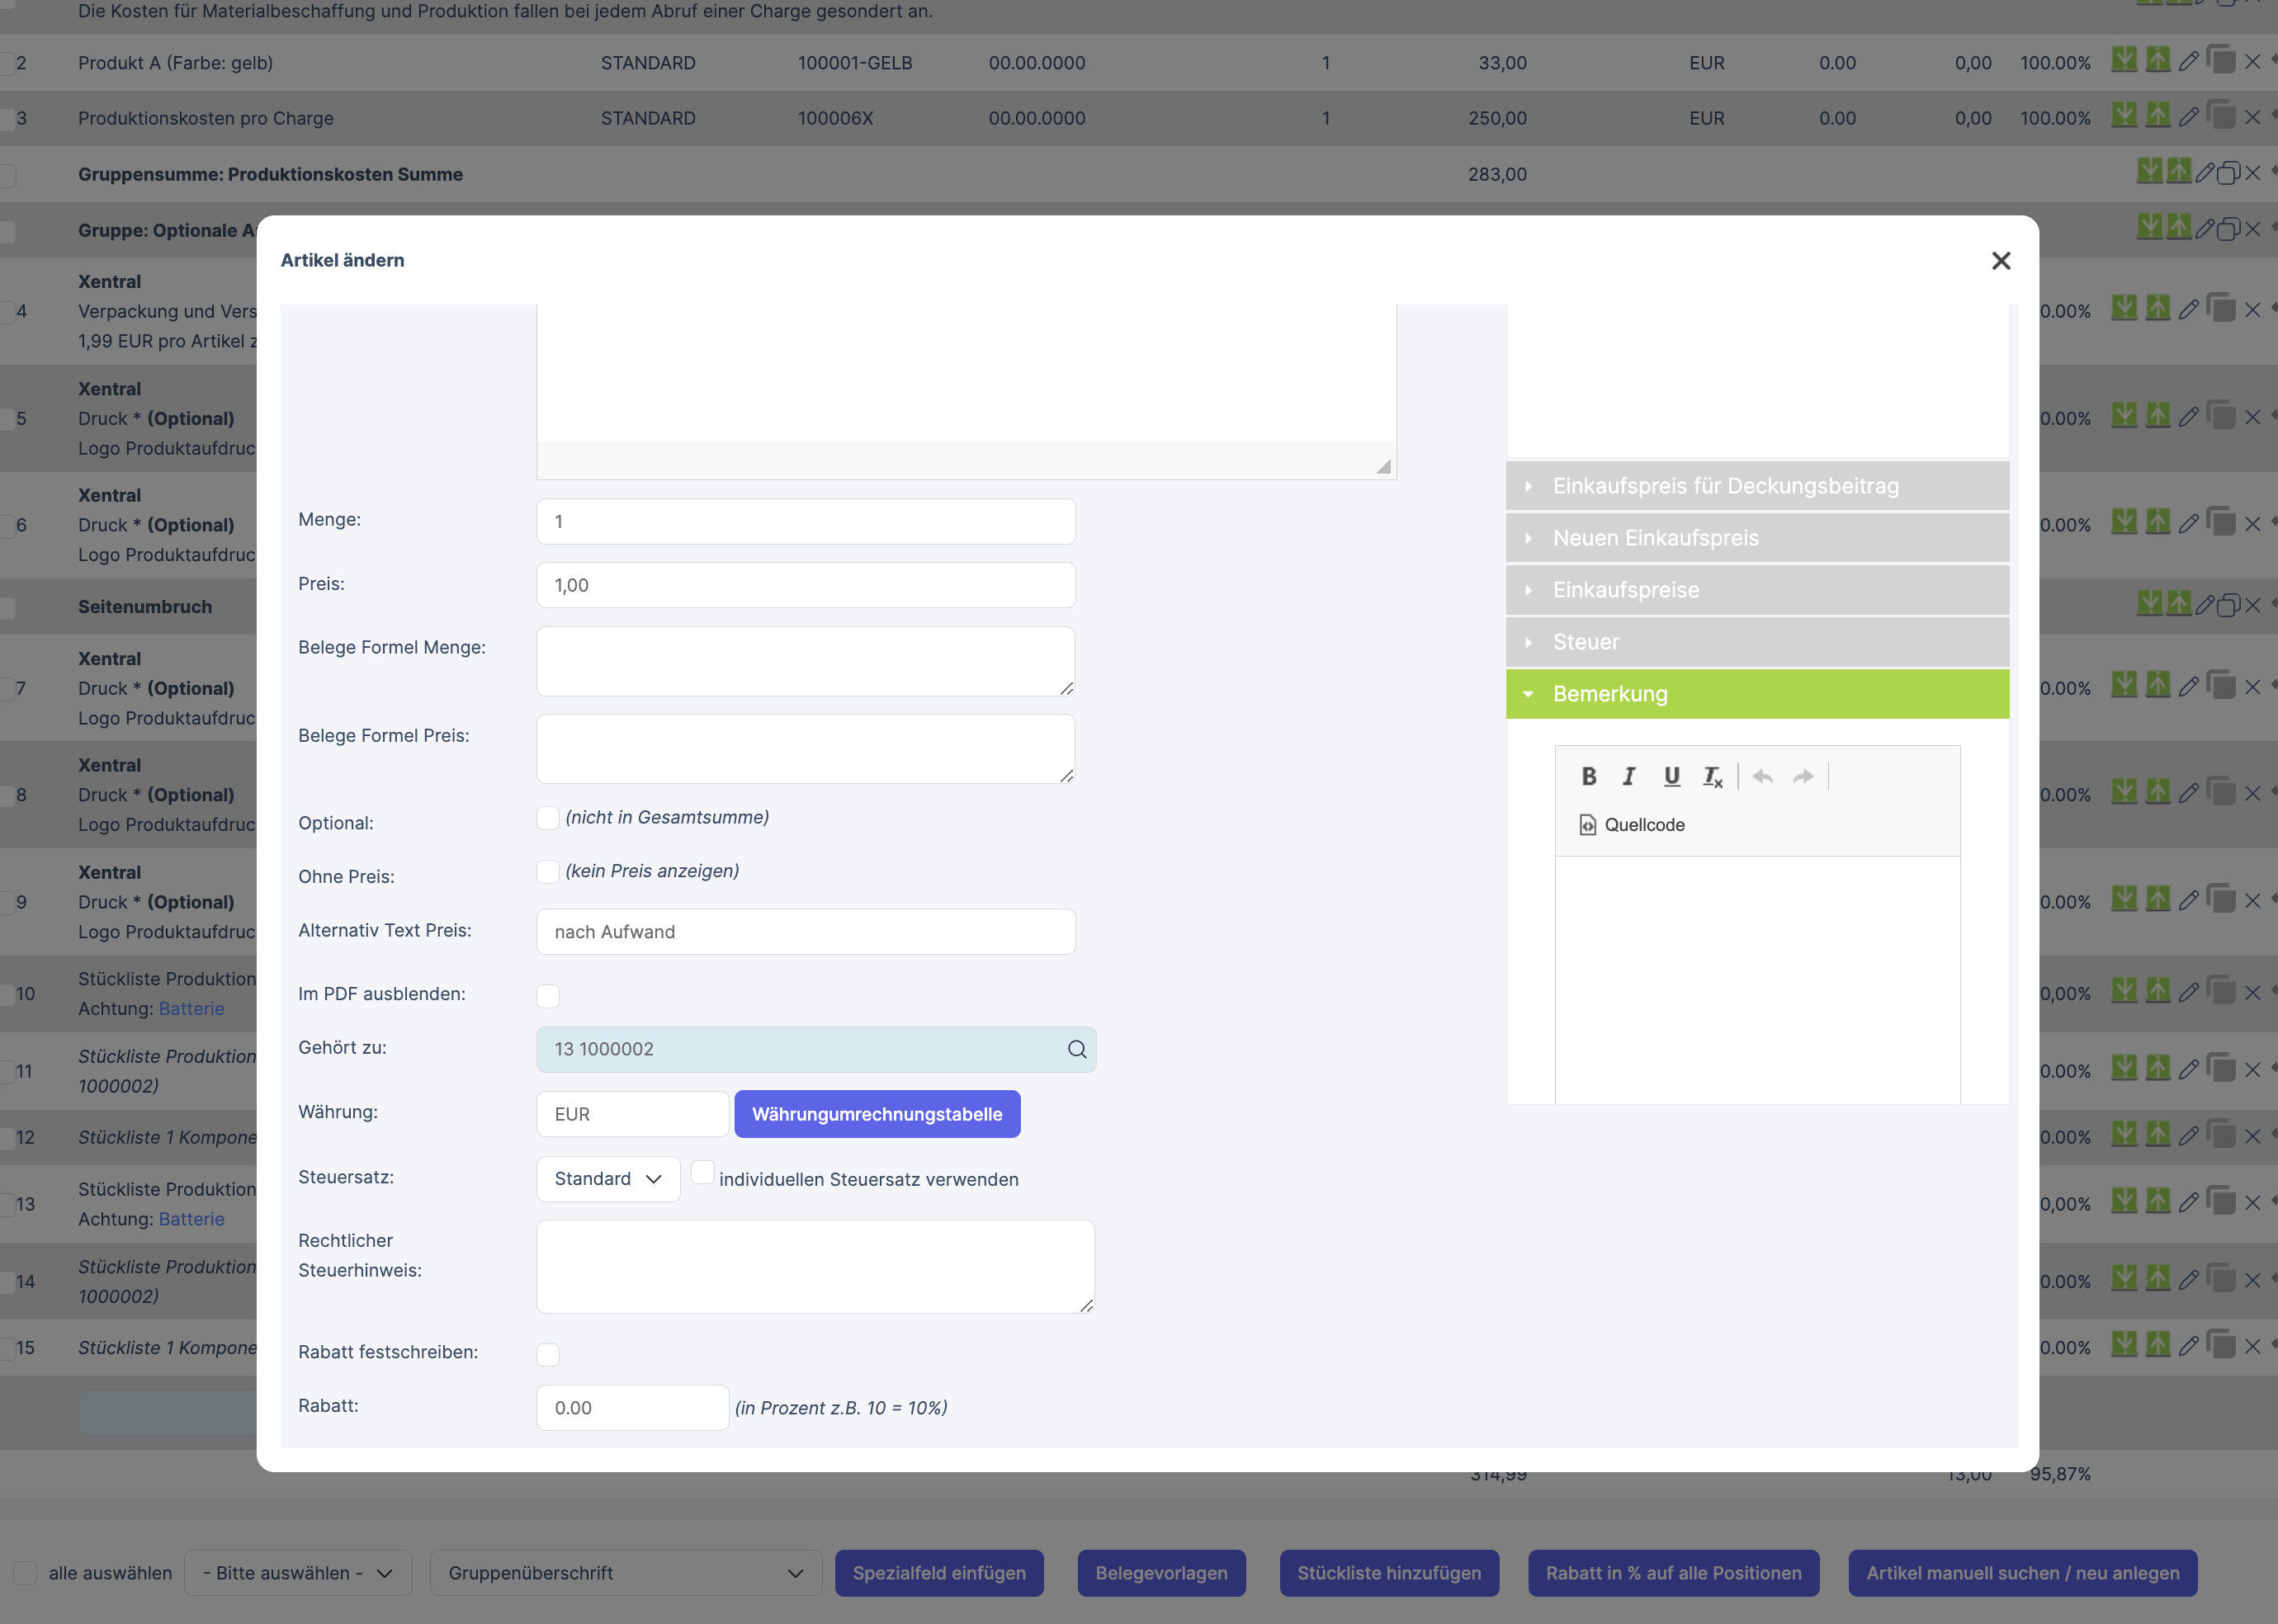Click the Italic formatting icon
2278x1624 pixels.
[x=1629, y=776]
